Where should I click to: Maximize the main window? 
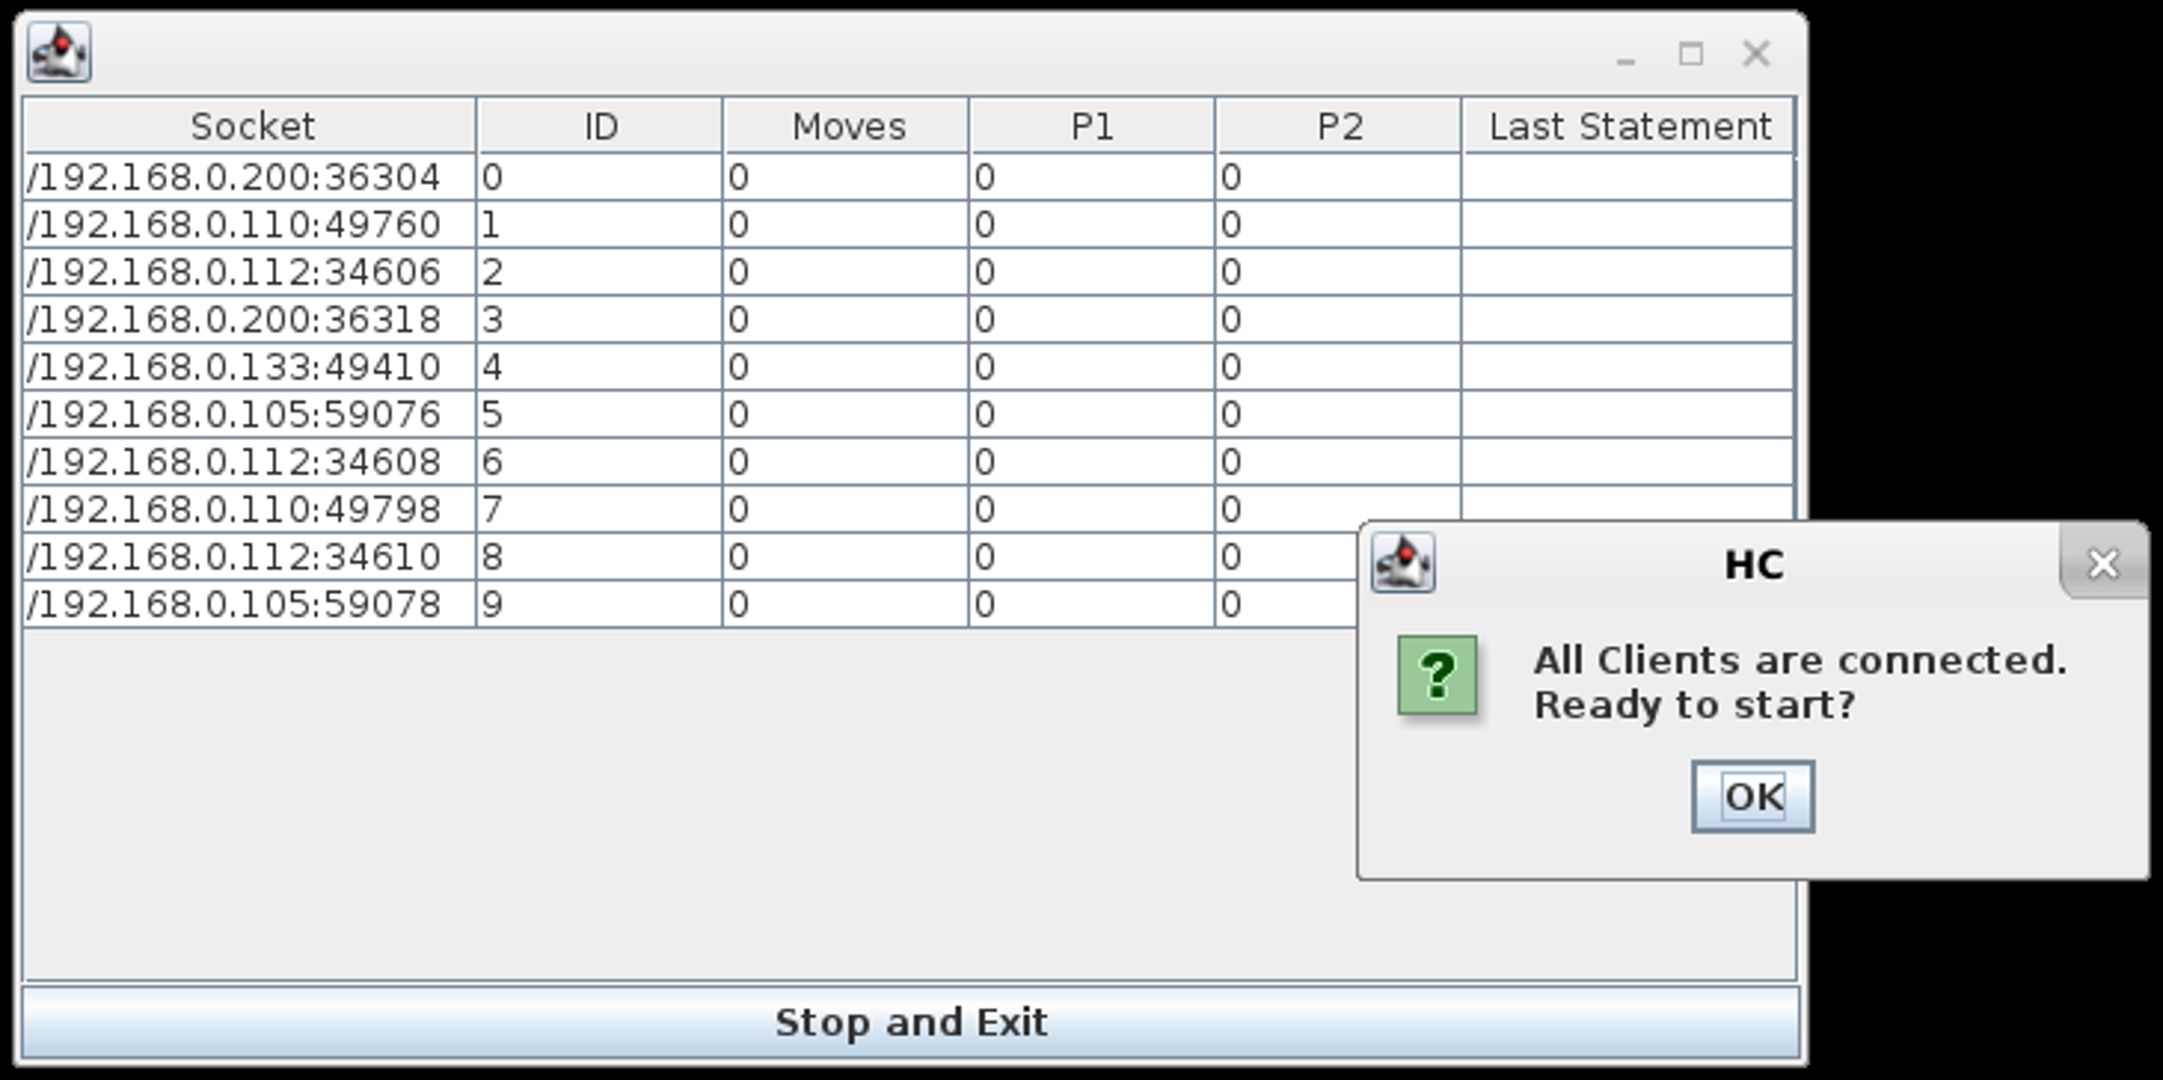coord(1690,54)
